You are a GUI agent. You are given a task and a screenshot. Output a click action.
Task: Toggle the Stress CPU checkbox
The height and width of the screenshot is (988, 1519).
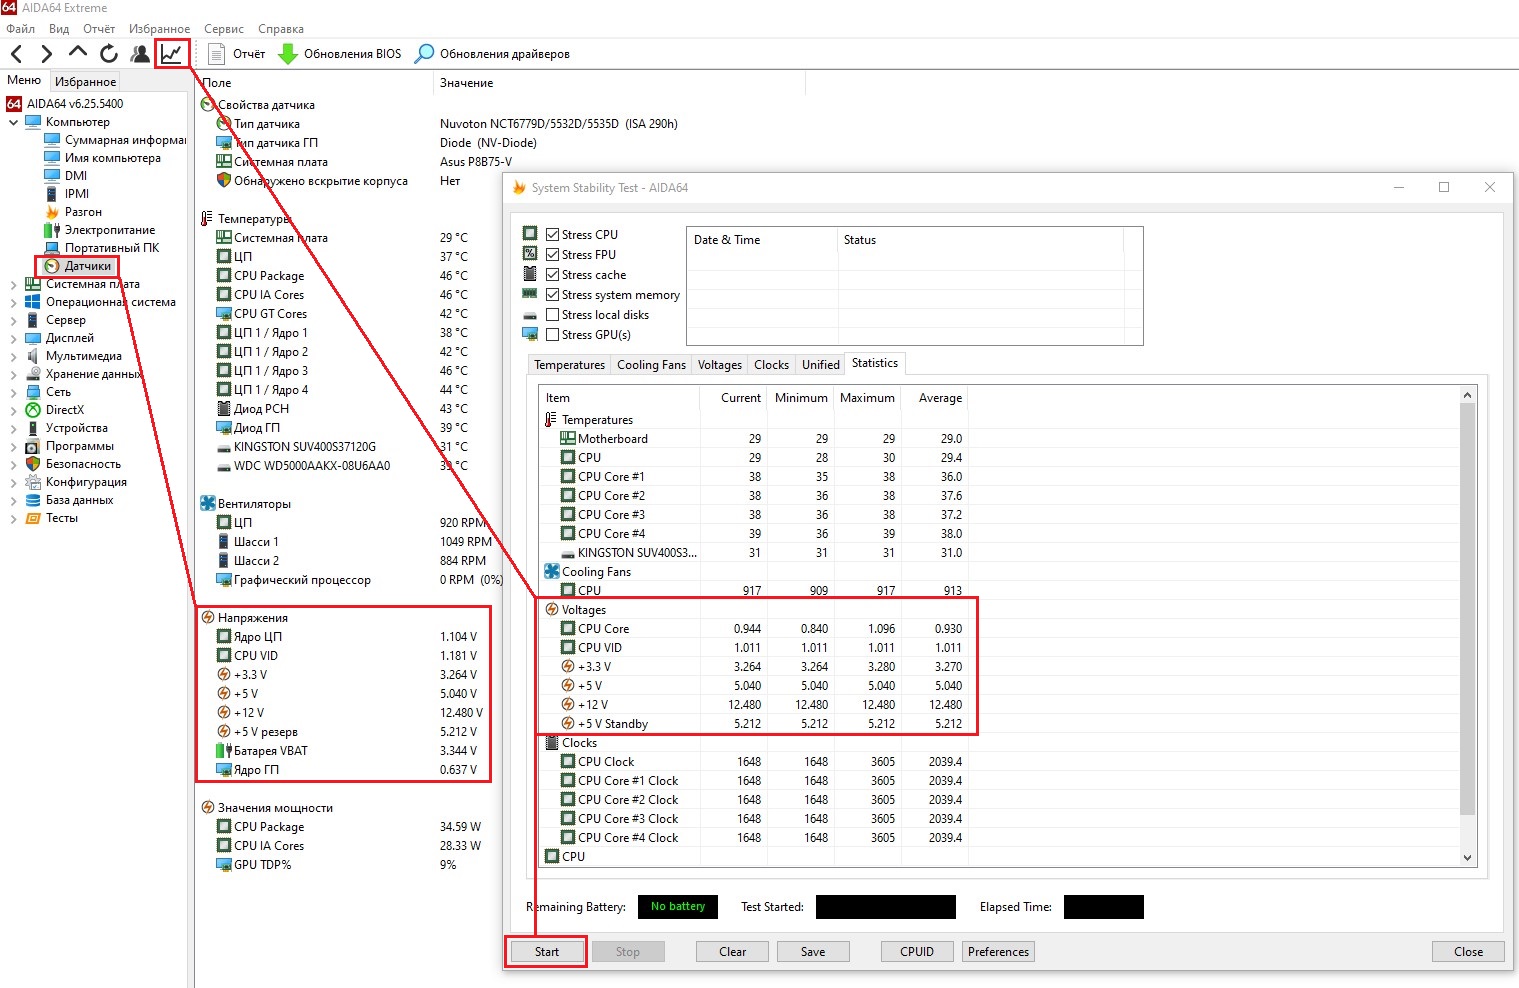[x=552, y=235]
